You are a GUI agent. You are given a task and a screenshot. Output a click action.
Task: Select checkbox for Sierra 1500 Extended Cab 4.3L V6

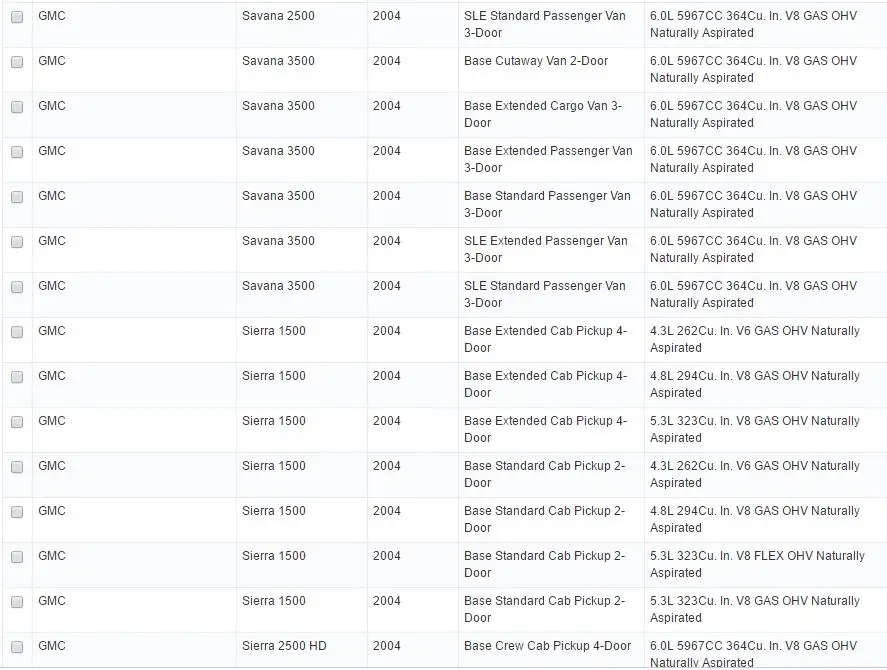pos(17,332)
